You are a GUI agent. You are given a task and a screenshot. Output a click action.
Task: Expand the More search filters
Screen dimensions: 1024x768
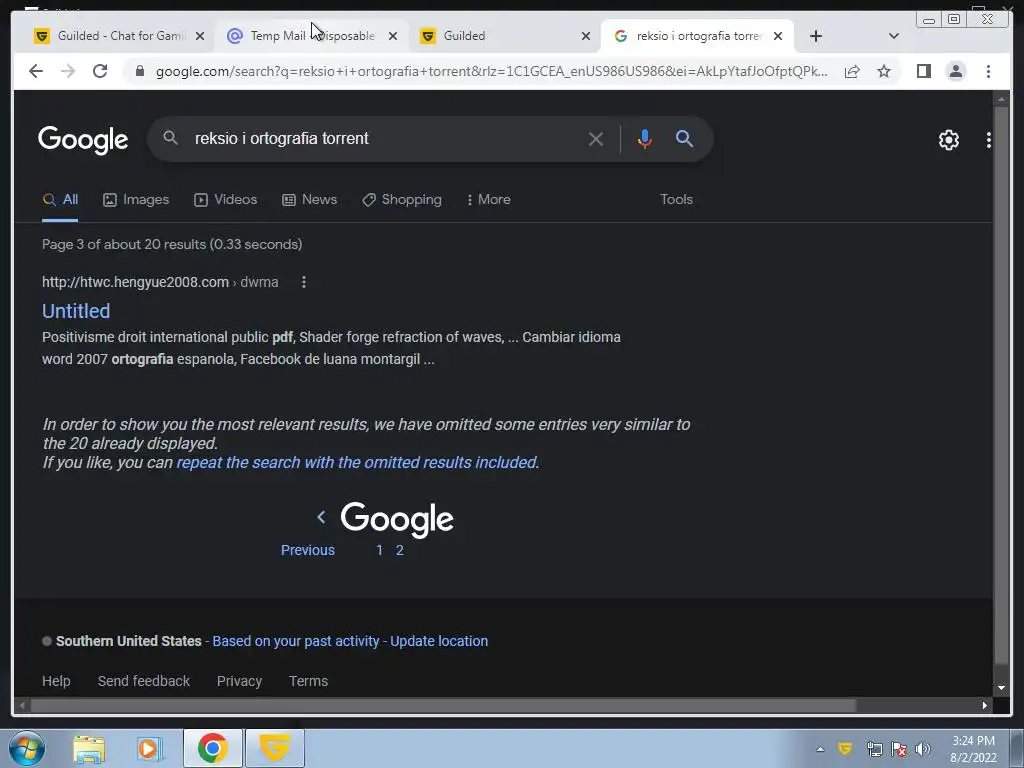coord(488,200)
